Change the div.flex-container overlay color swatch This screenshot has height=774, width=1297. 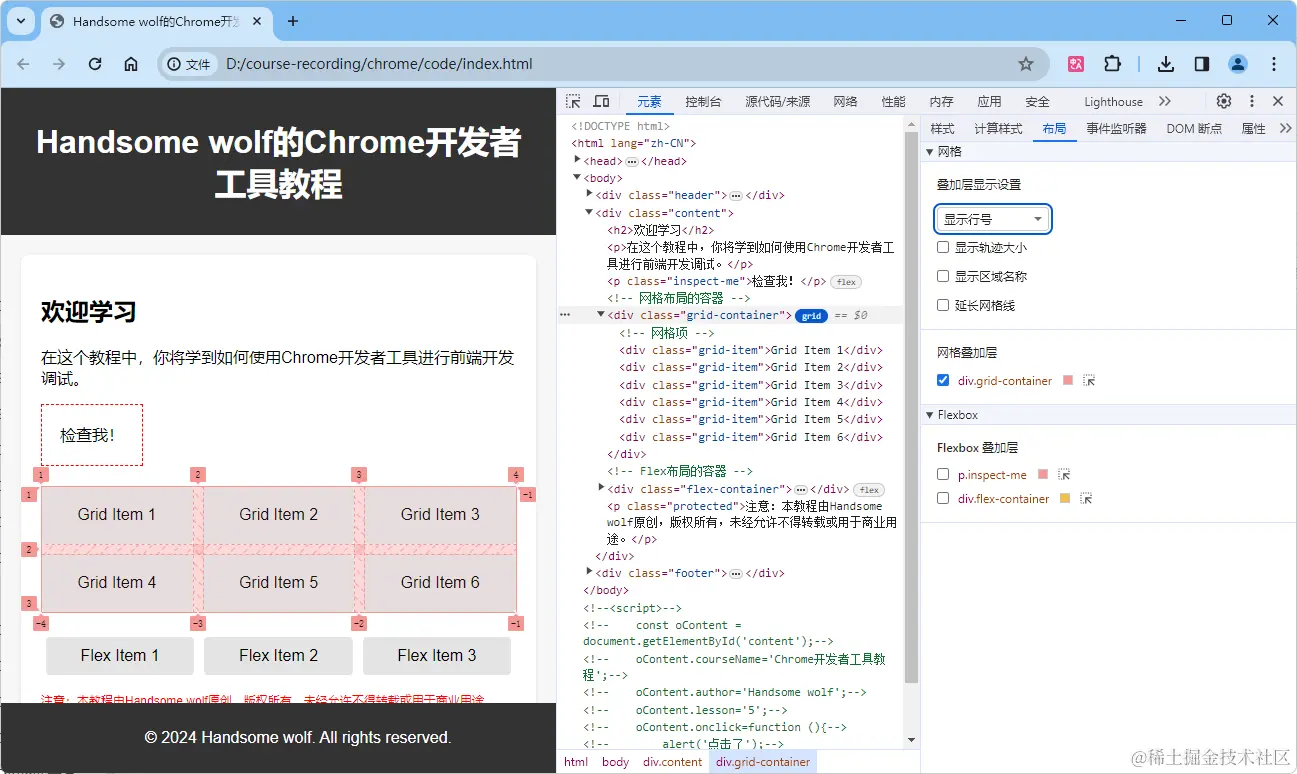(x=1065, y=498)
